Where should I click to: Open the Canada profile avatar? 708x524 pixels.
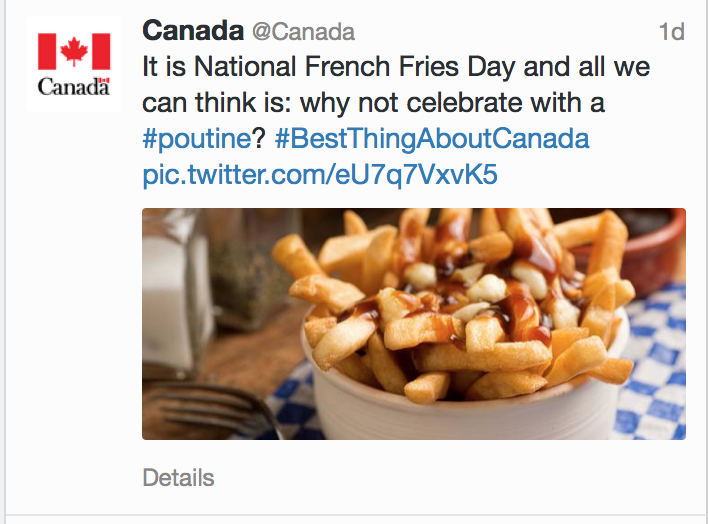pos(73,64)
